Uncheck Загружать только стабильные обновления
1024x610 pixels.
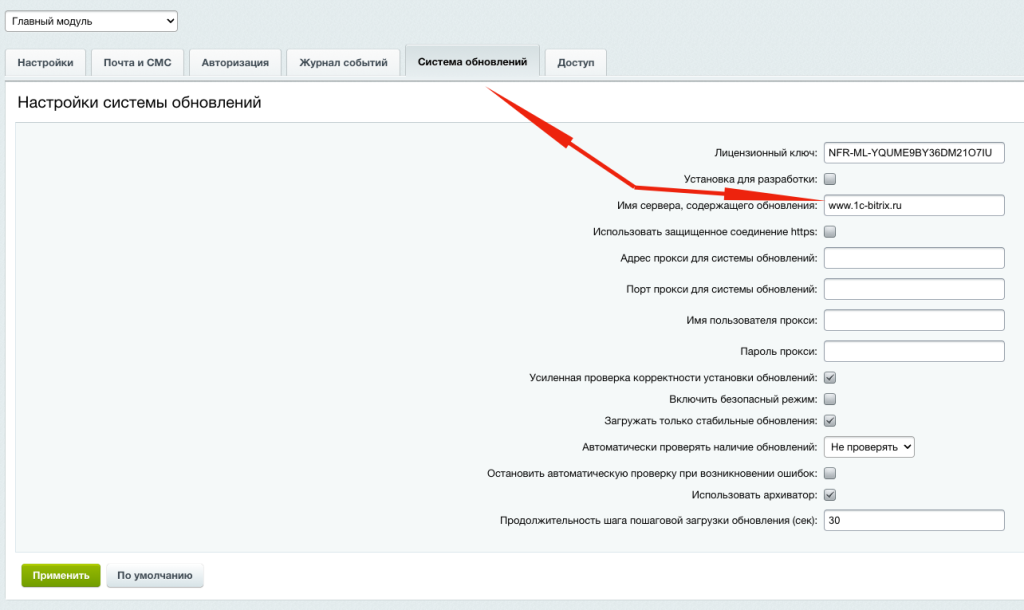coord(829,419)
